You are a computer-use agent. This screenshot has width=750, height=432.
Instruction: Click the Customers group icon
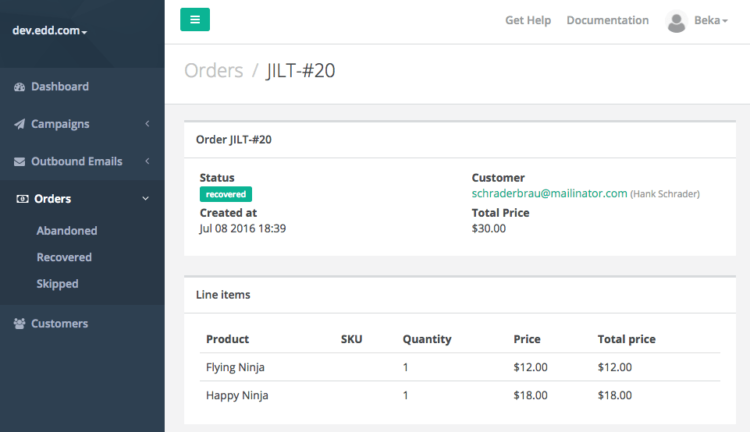[x=19, y=324]
